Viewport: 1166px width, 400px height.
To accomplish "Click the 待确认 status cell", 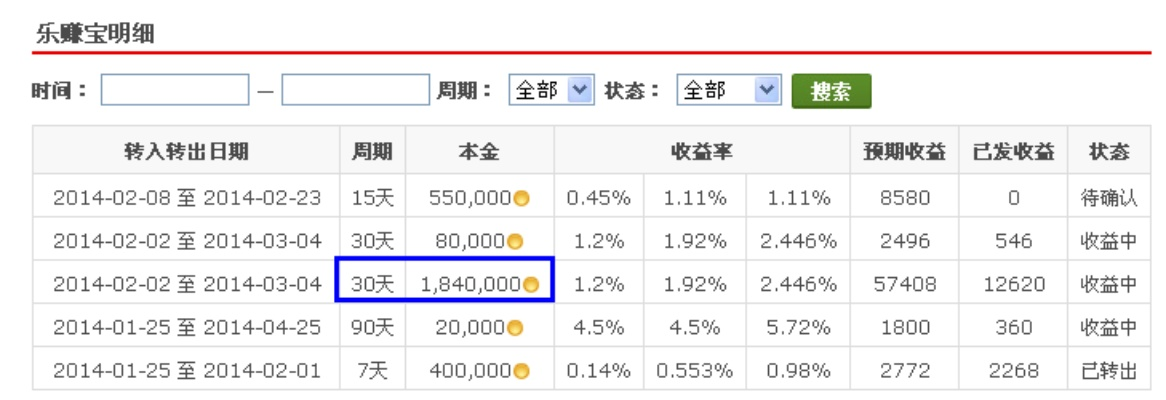I will point(1109,199).
